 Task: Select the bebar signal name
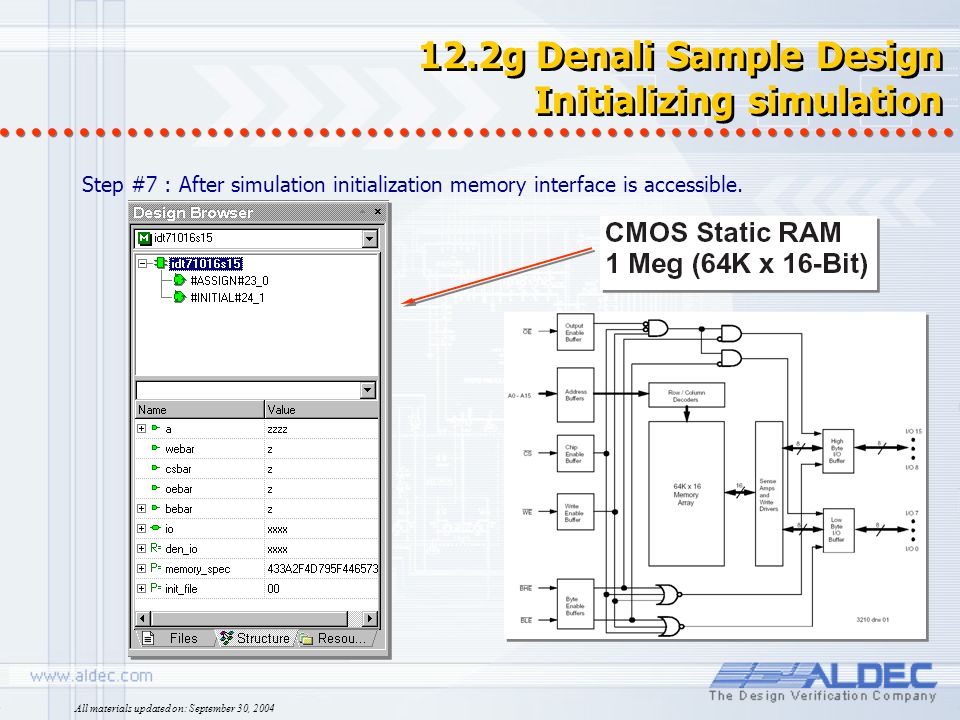[x=179, y=509]
